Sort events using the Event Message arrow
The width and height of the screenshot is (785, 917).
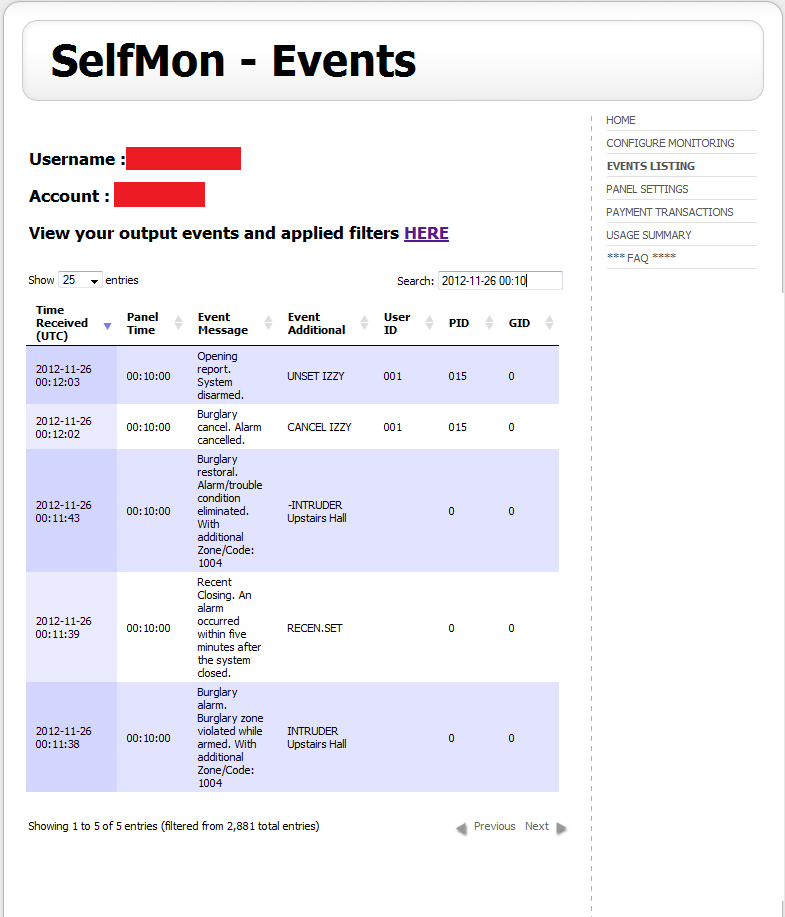pos(268,322)
